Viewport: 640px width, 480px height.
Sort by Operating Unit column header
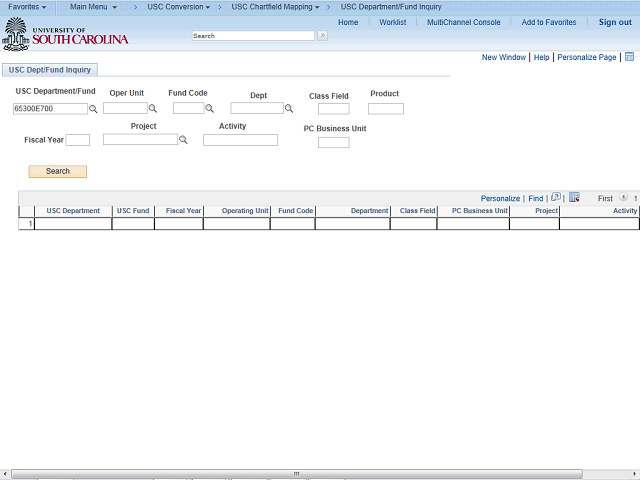coord(245,211)
